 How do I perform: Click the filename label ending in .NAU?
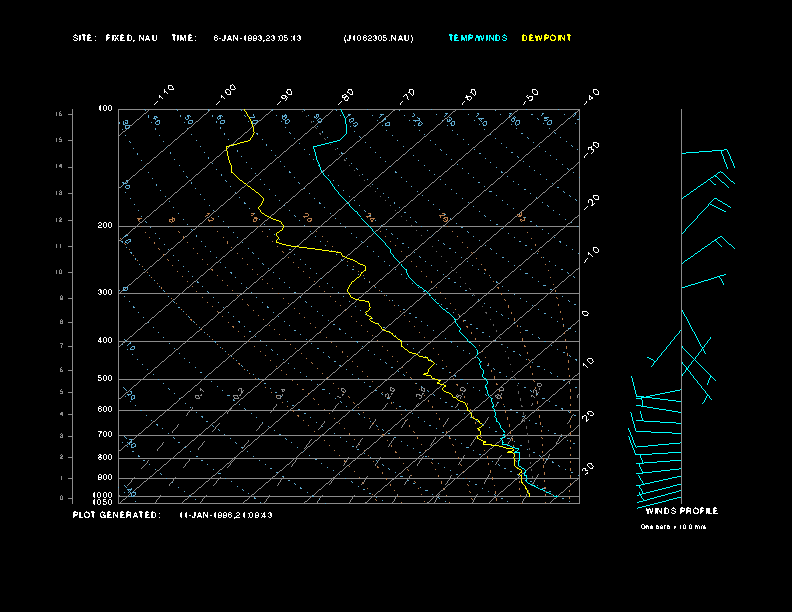(x=377, y=38)
